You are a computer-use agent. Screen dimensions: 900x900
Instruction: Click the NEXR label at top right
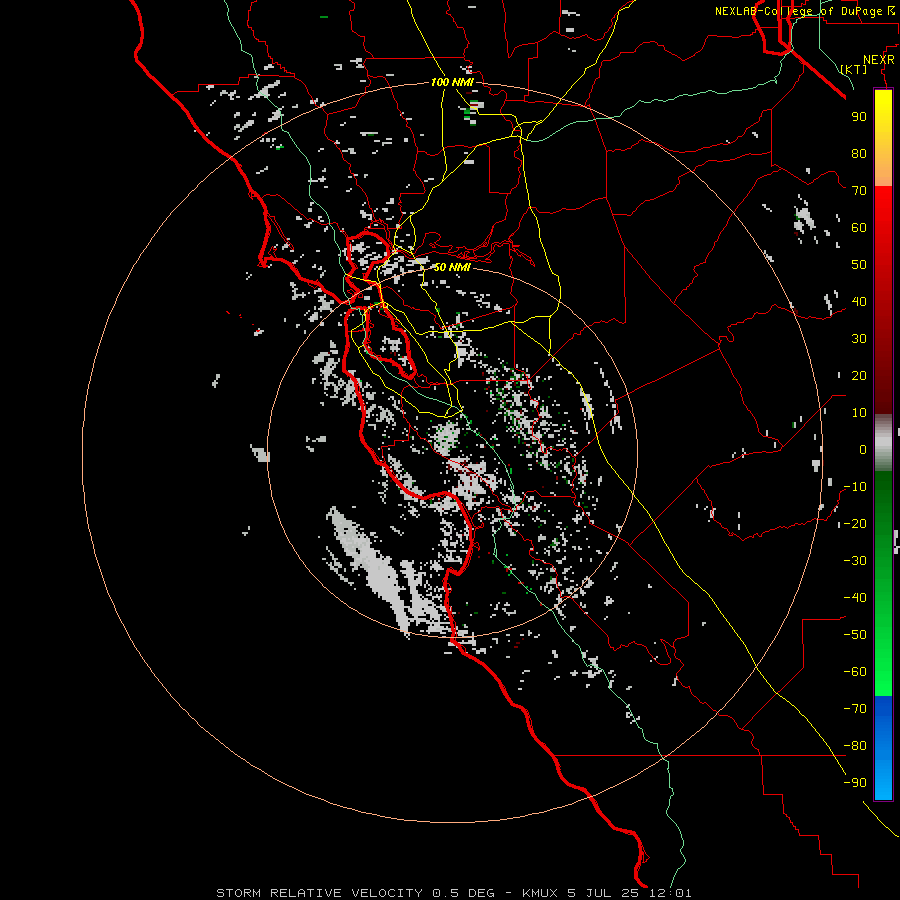click(879, 60)
